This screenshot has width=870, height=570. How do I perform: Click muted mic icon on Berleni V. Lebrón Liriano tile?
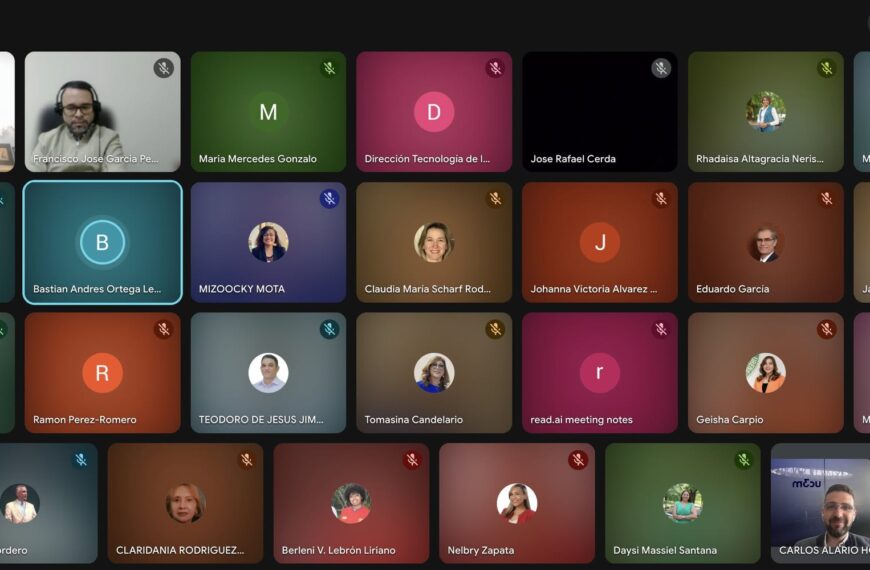412,460
